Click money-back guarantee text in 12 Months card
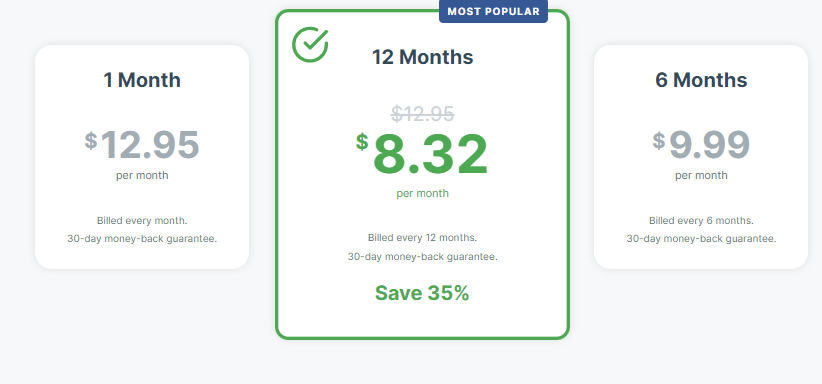Screen dimensions: 822x384 pos(423,257)
